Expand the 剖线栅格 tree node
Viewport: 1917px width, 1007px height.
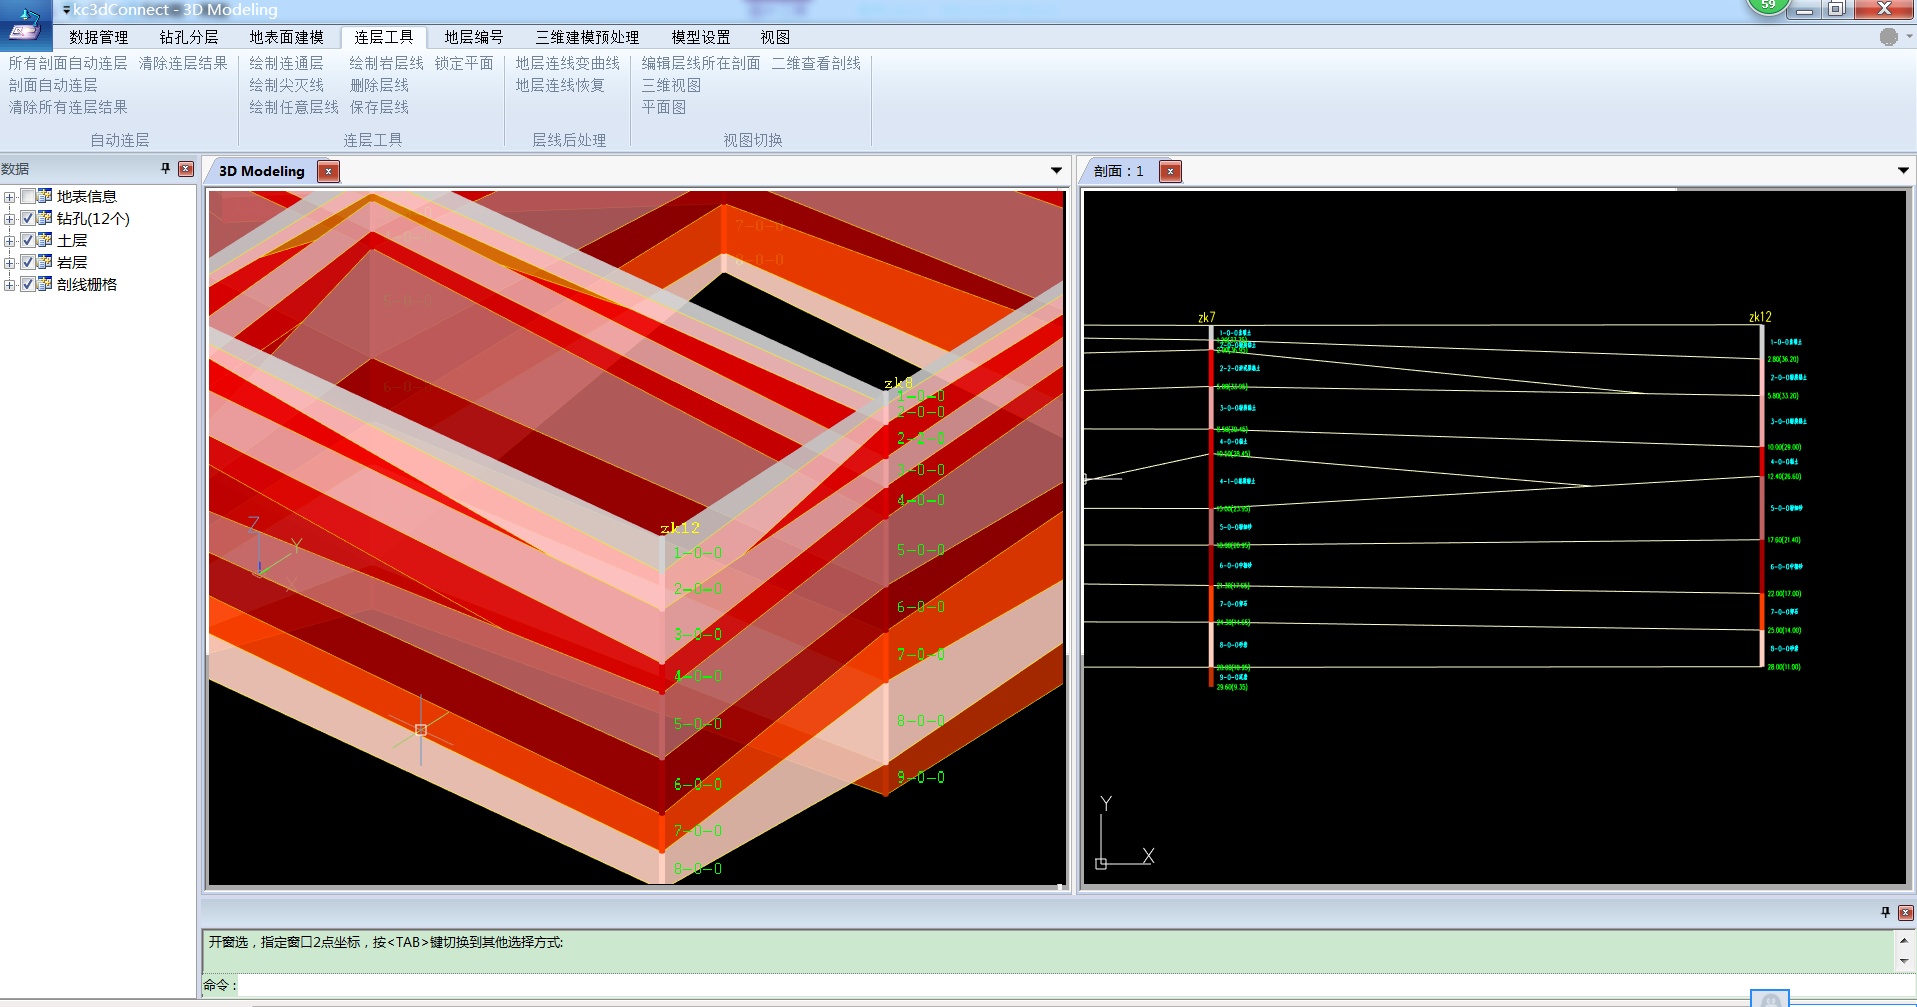coord(9,285)
